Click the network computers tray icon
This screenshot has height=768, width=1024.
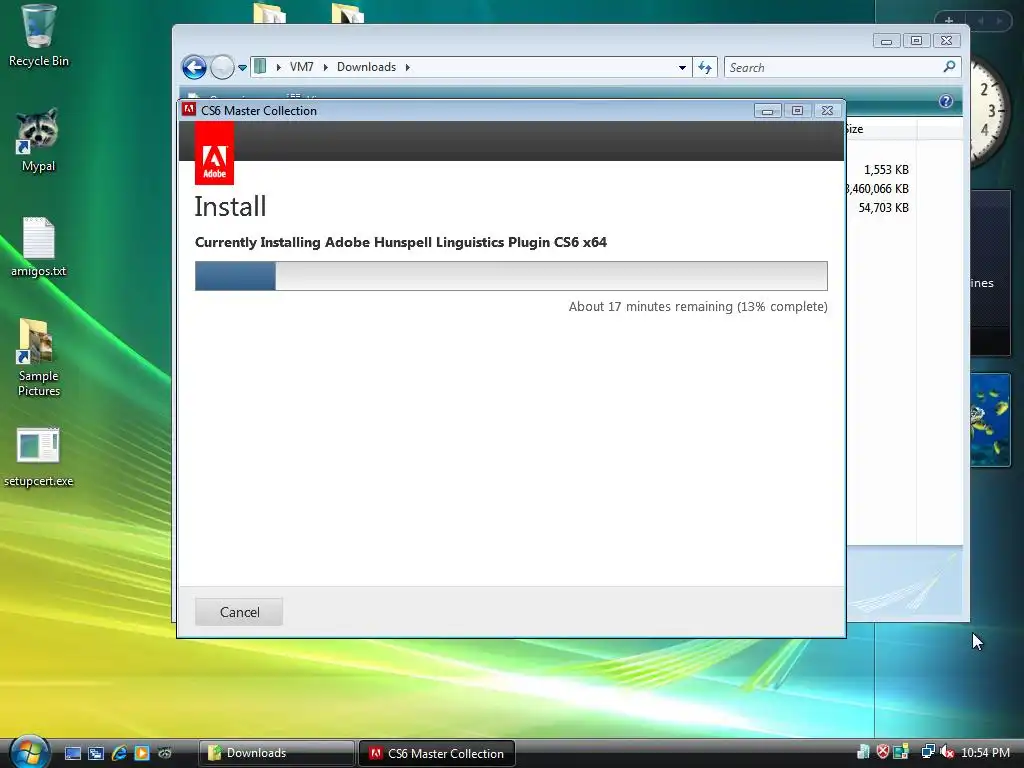[x=927, y=752]
